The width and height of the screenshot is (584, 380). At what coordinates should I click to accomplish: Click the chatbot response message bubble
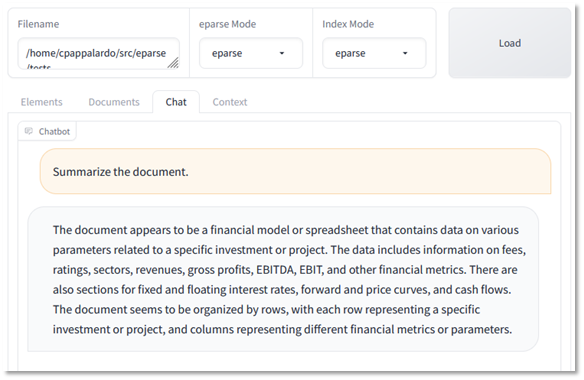pyautogui.click(x=283, y=279)
